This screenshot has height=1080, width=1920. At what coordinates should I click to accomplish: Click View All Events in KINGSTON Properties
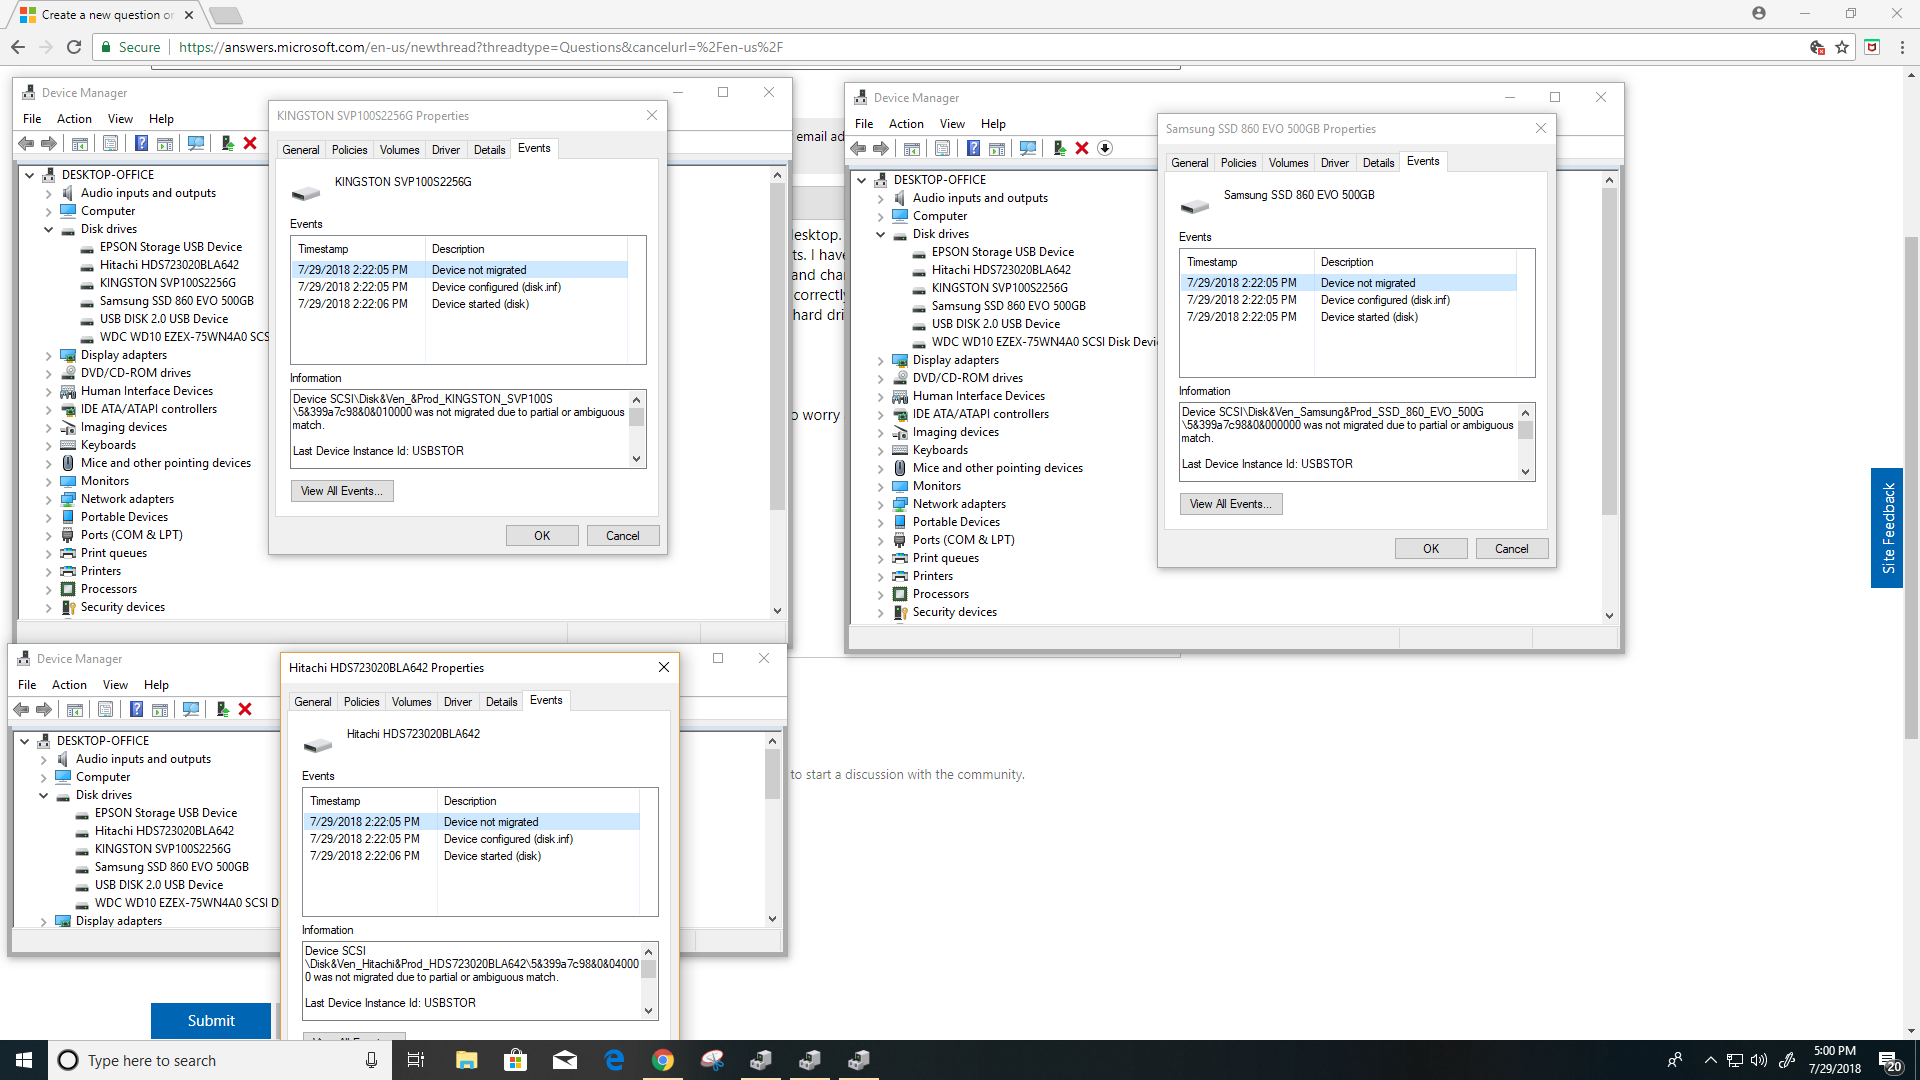tap(342, 491)
